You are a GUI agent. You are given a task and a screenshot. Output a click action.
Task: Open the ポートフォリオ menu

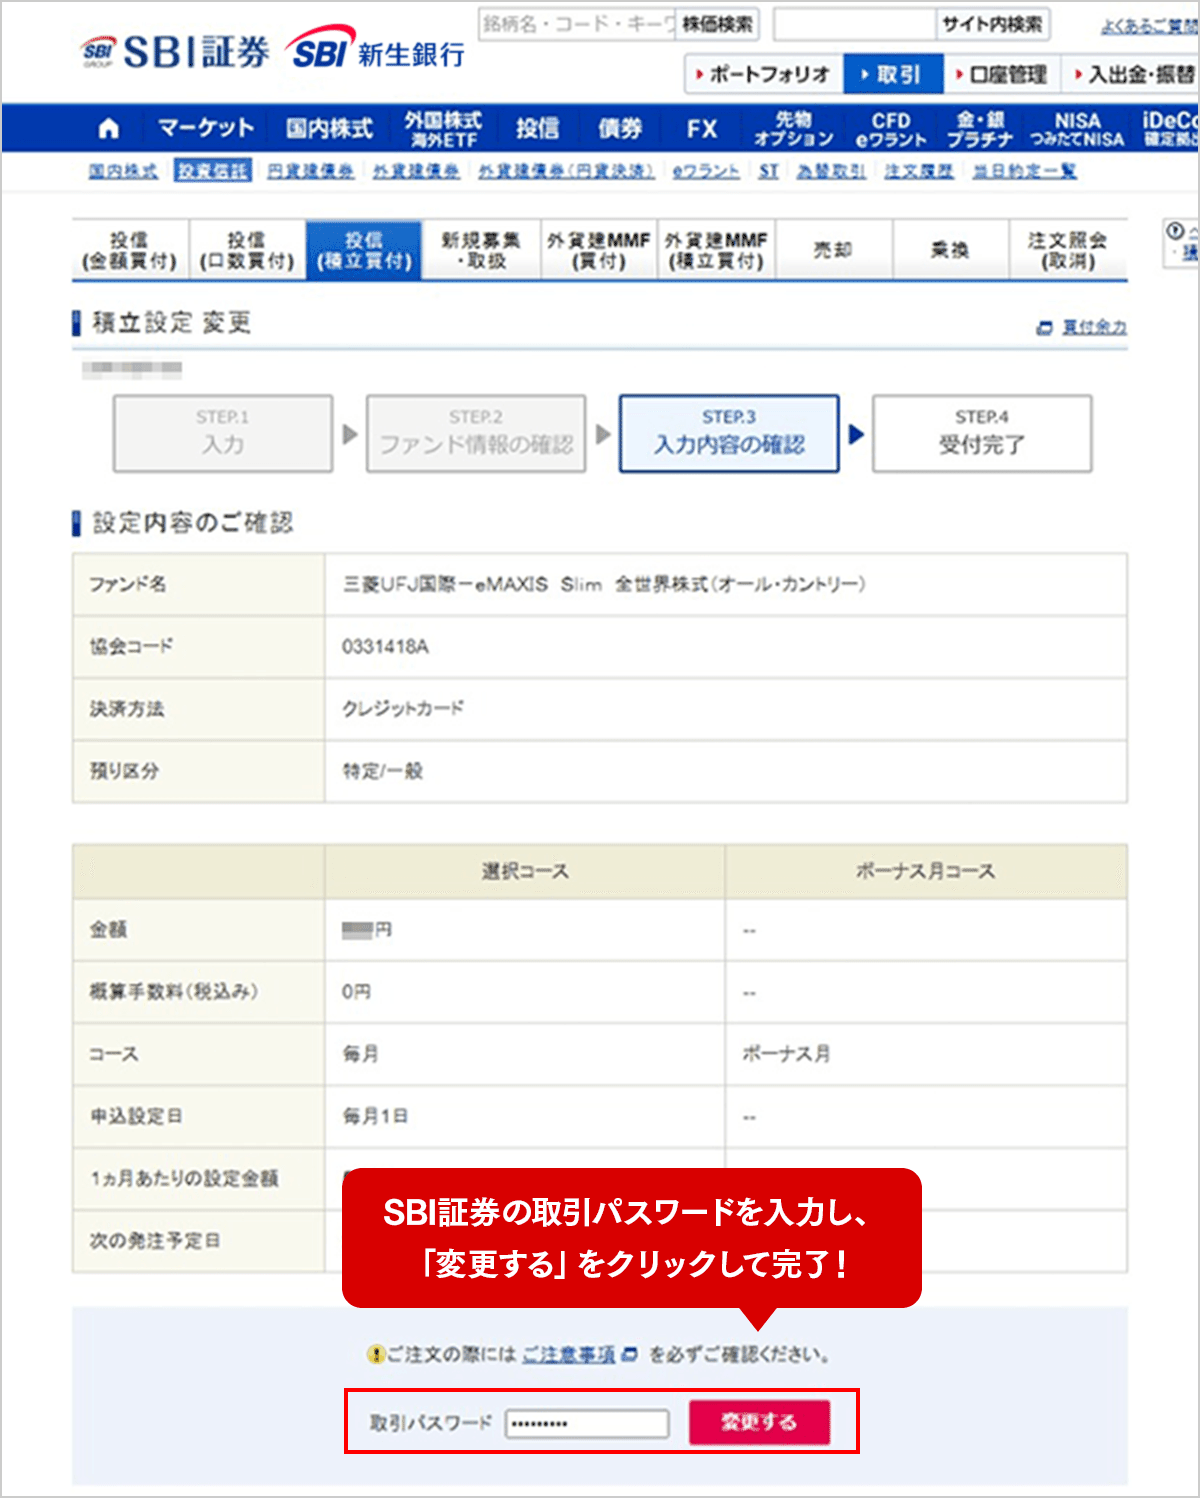(763, 75)
